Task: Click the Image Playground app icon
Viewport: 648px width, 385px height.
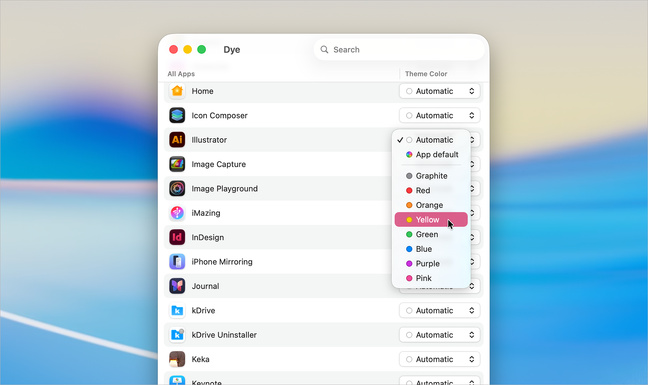Action: [177, 188]
